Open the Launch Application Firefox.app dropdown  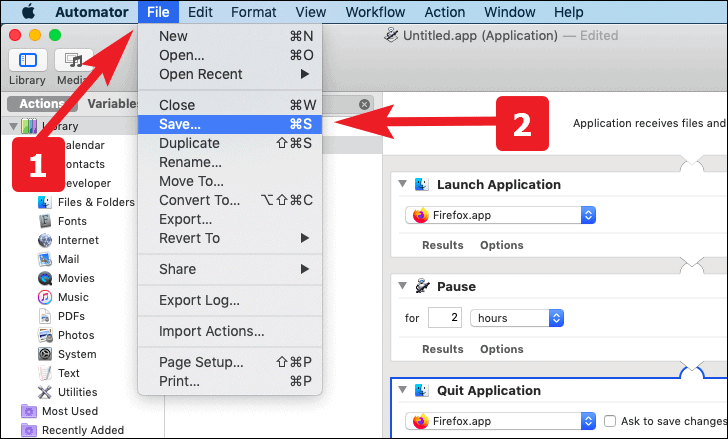pos(500,215)
